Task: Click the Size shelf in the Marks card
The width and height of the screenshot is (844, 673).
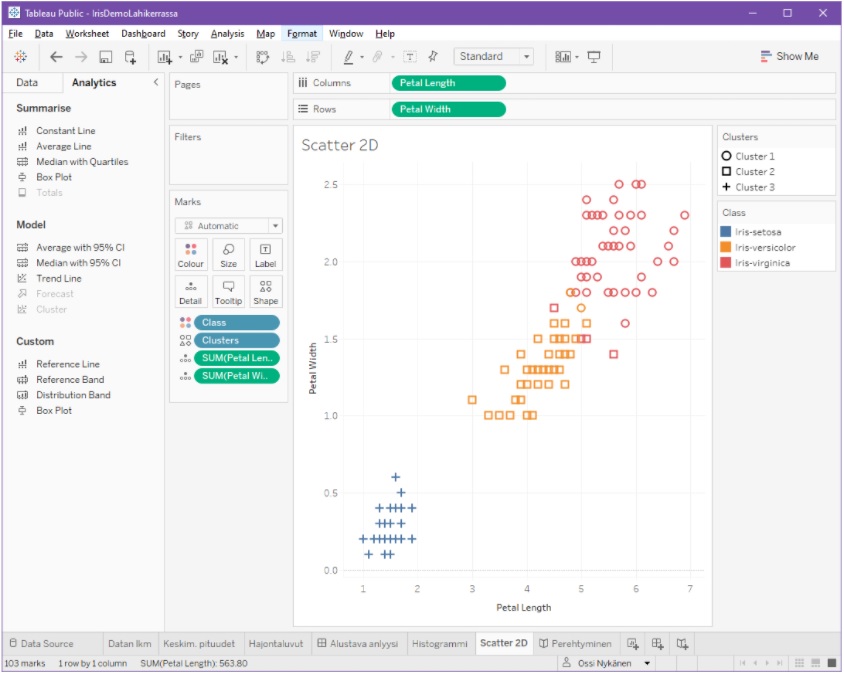Action: click(228, 254)
